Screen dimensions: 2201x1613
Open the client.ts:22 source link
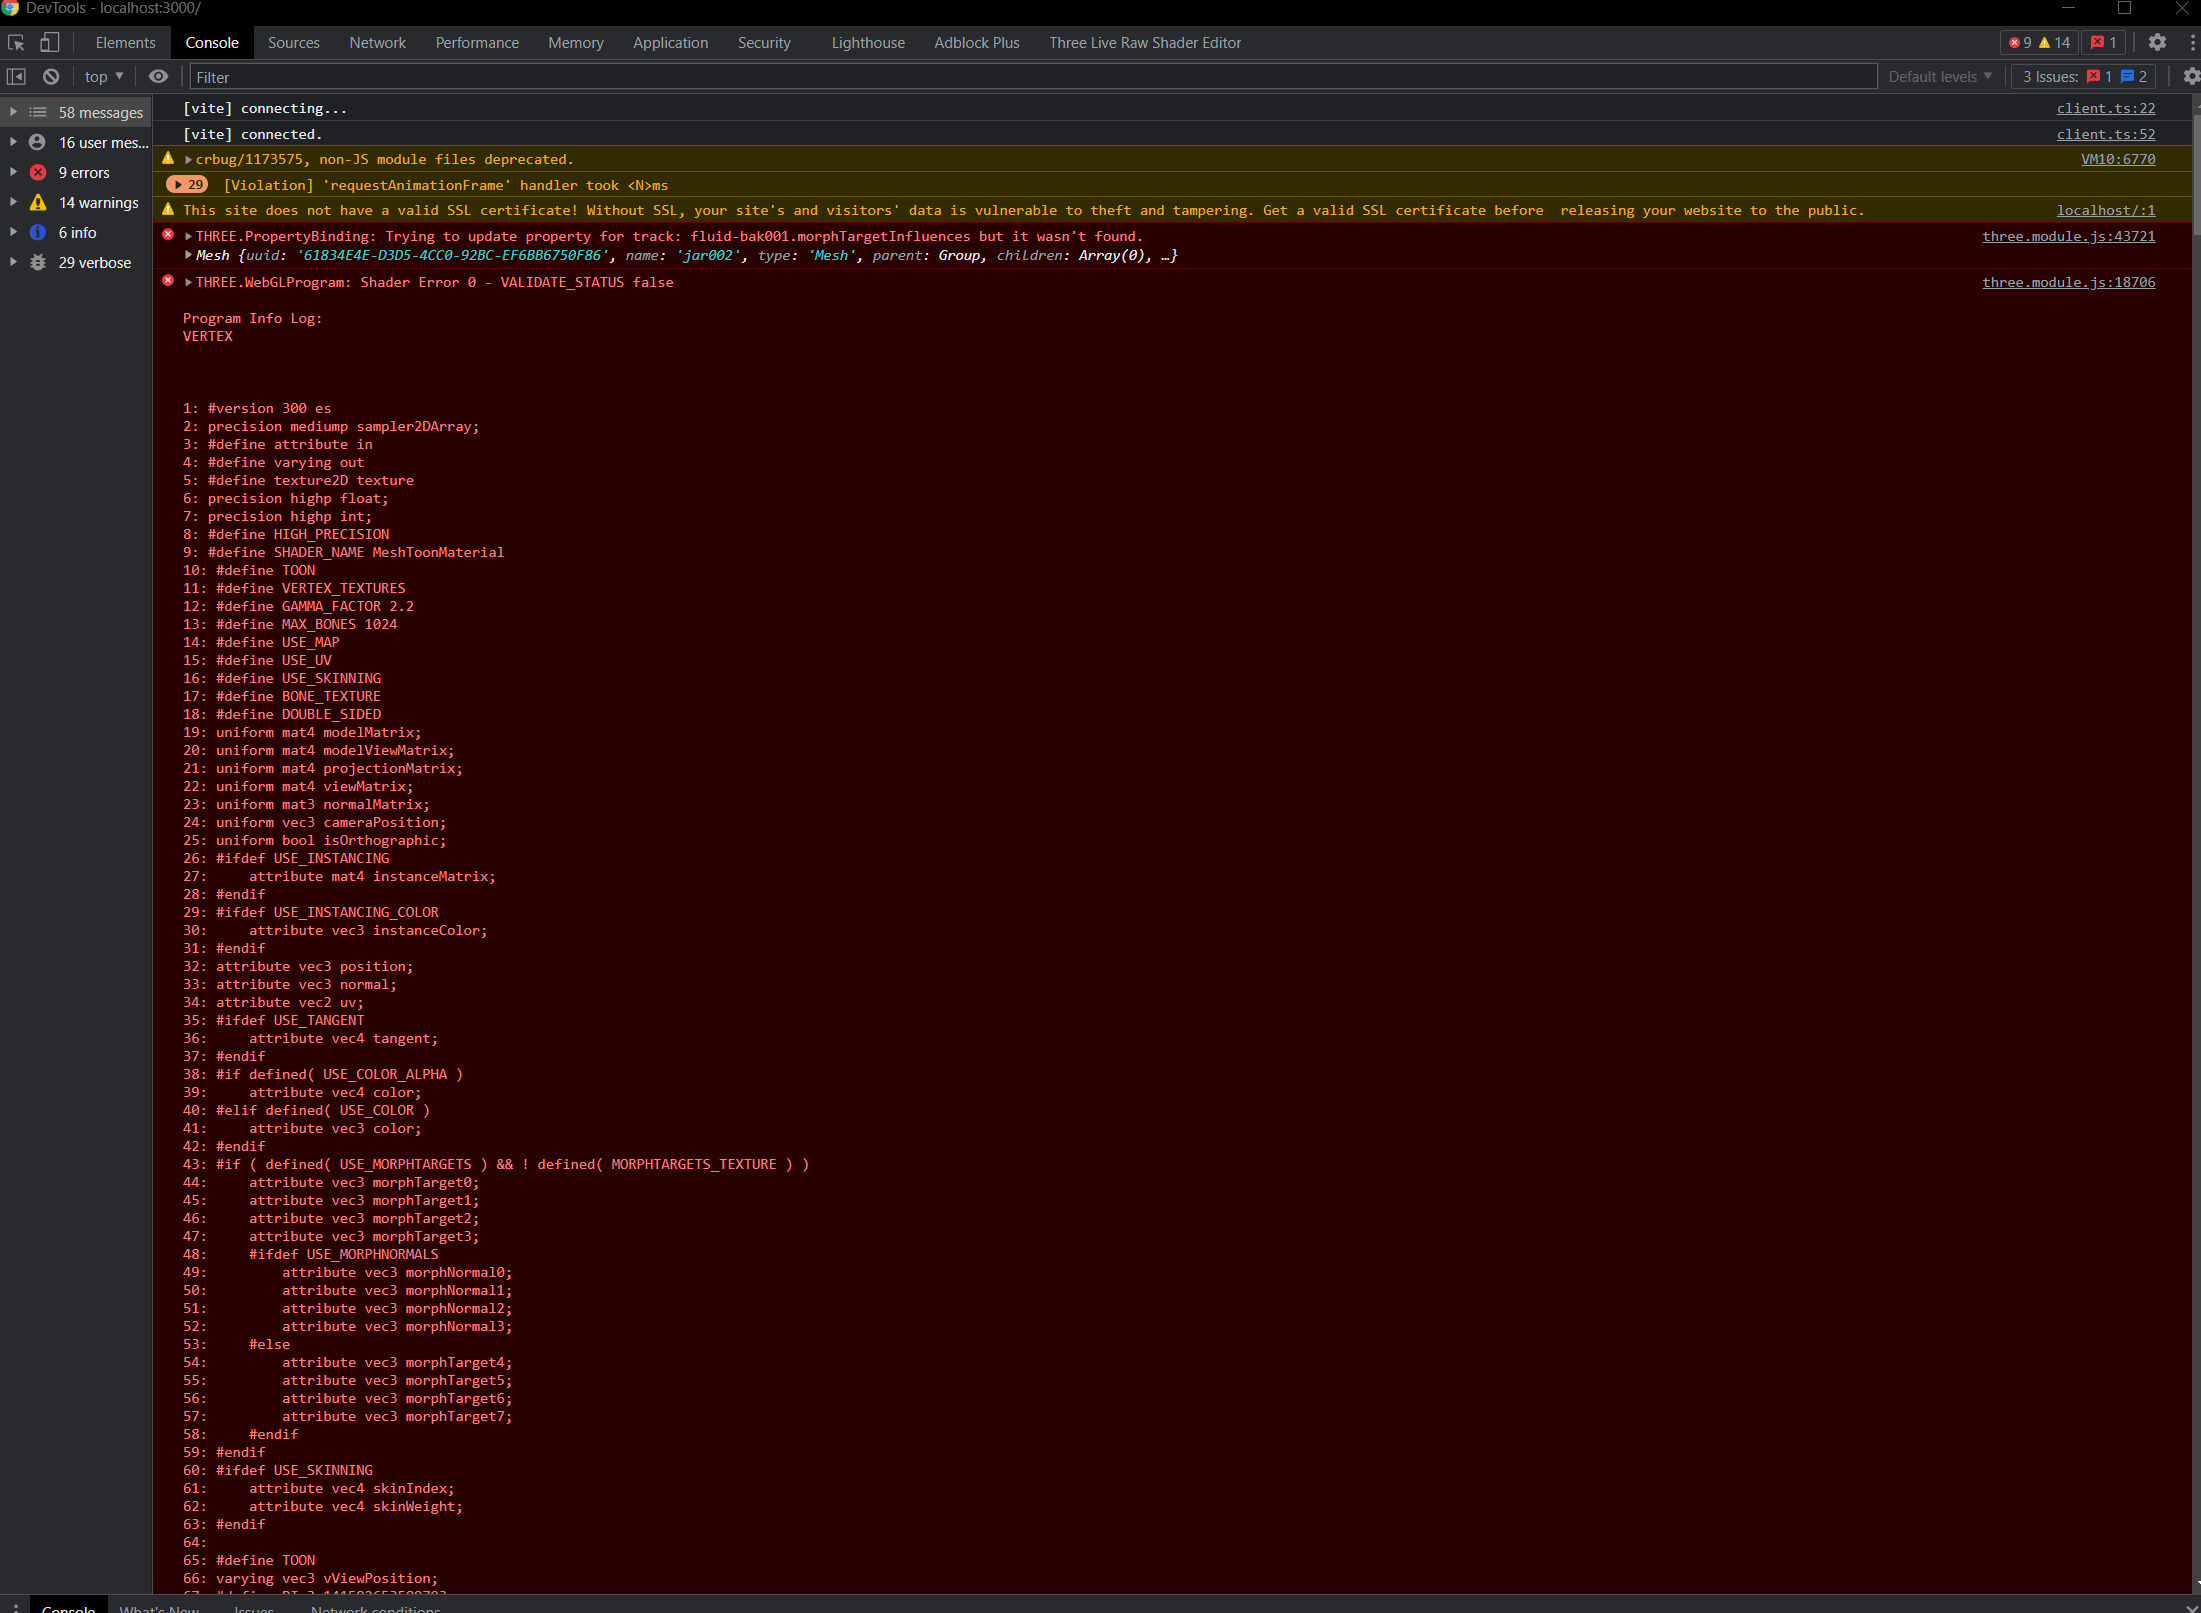point(2105,108)
